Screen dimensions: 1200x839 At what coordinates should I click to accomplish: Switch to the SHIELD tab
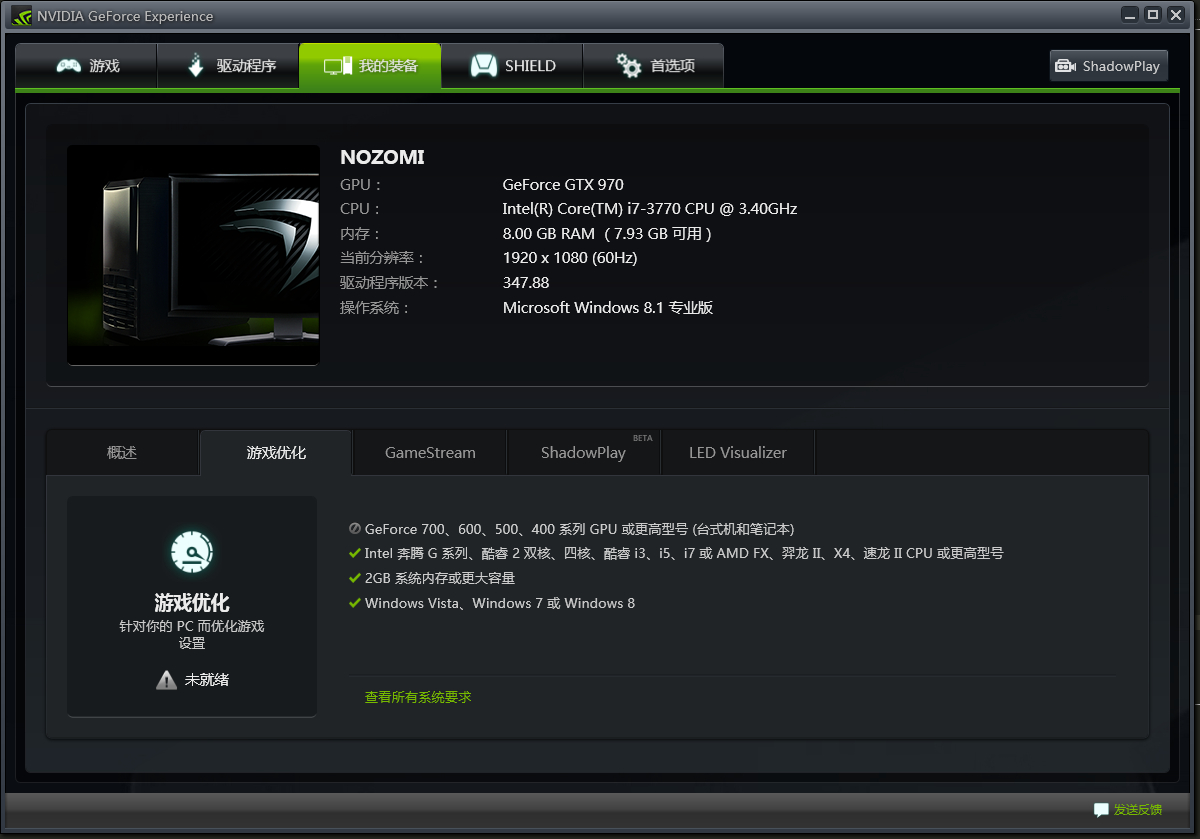(512, 66)
